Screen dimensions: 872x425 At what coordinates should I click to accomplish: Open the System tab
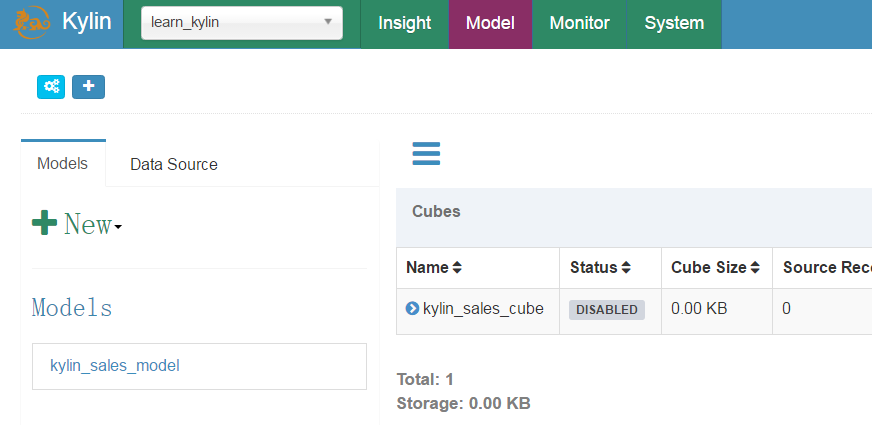coord(674,24)
